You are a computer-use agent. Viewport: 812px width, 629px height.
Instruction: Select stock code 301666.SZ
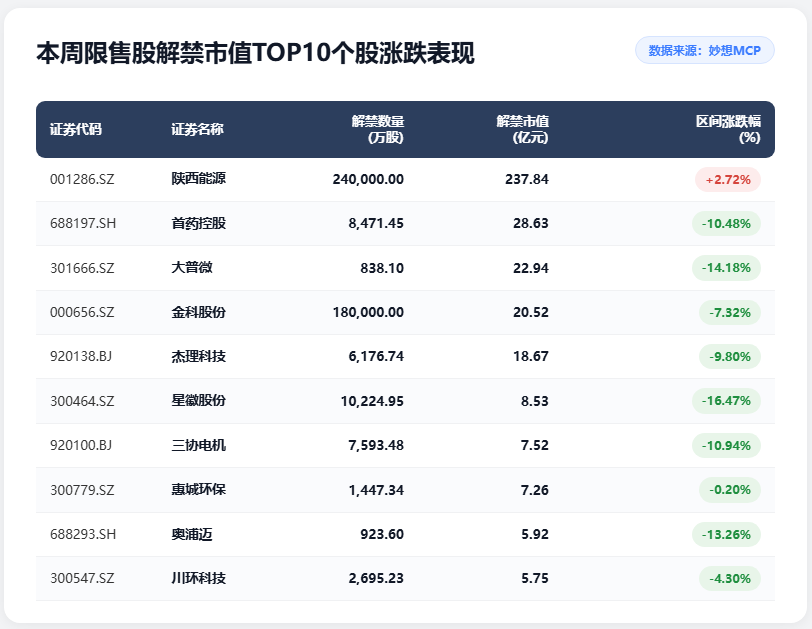(82, 268)
